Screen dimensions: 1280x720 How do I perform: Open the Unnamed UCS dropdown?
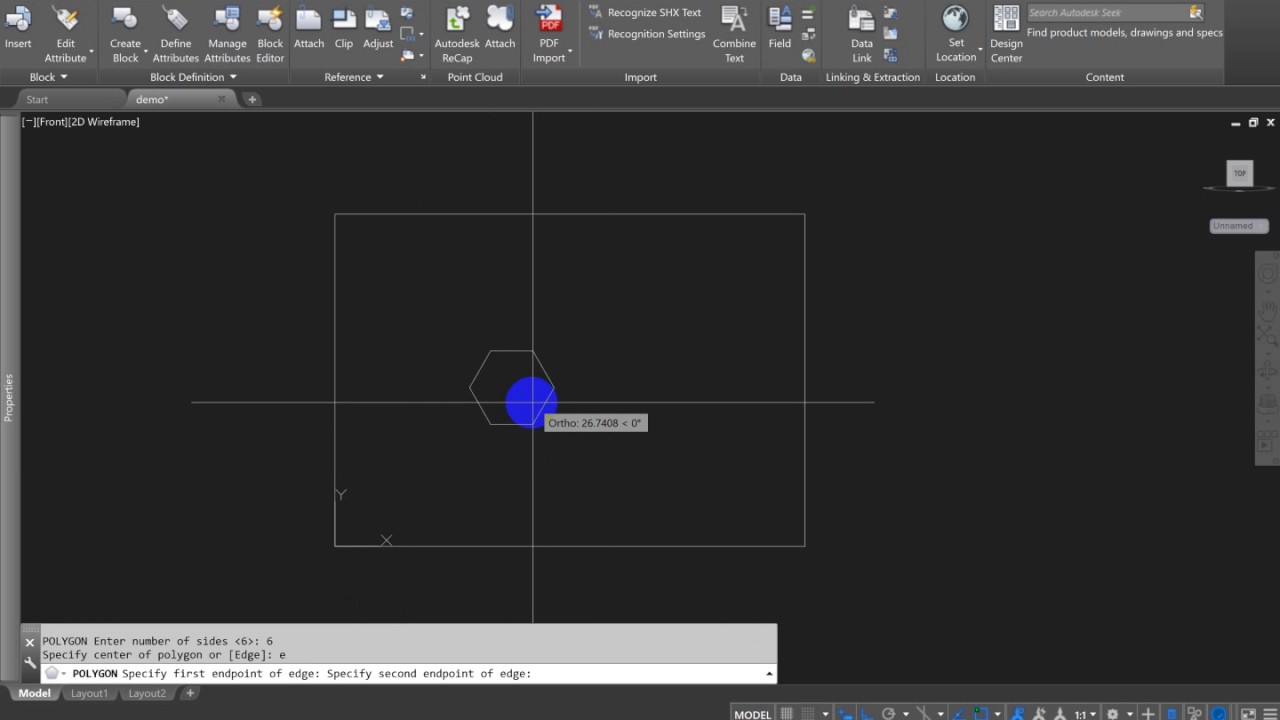(x=1239, y=226)
